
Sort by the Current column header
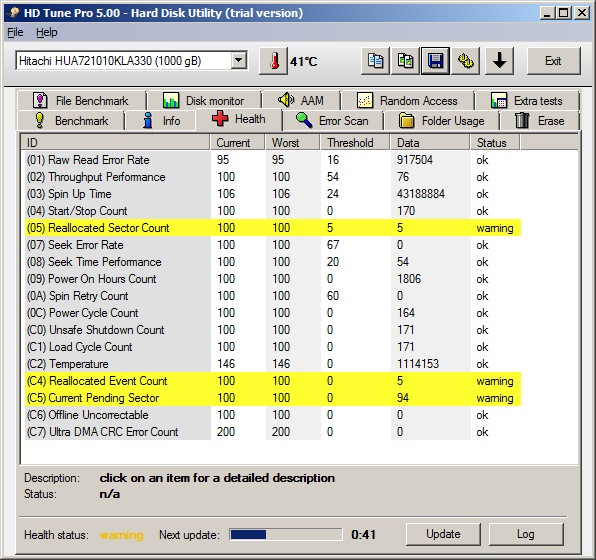237,143
